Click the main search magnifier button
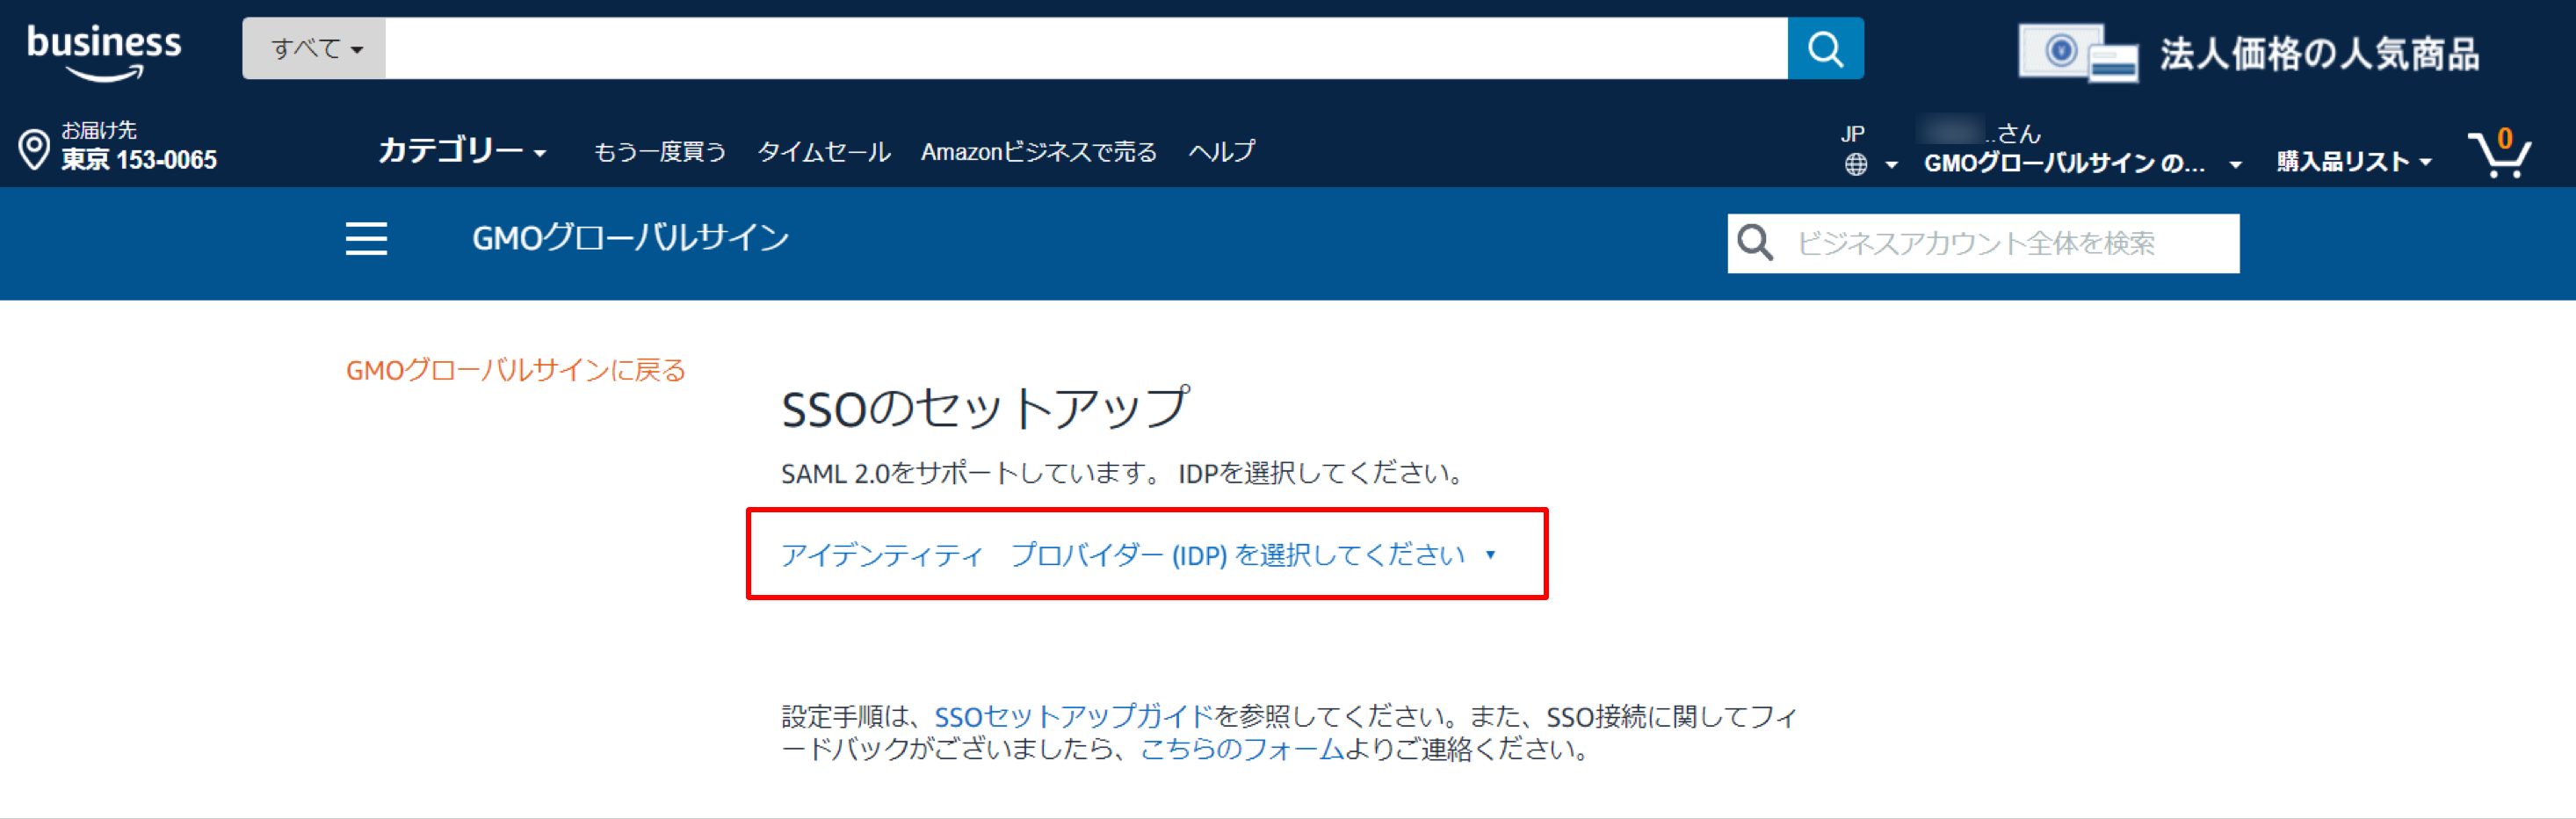The image size is (2576, 819). click(1825, 48)
